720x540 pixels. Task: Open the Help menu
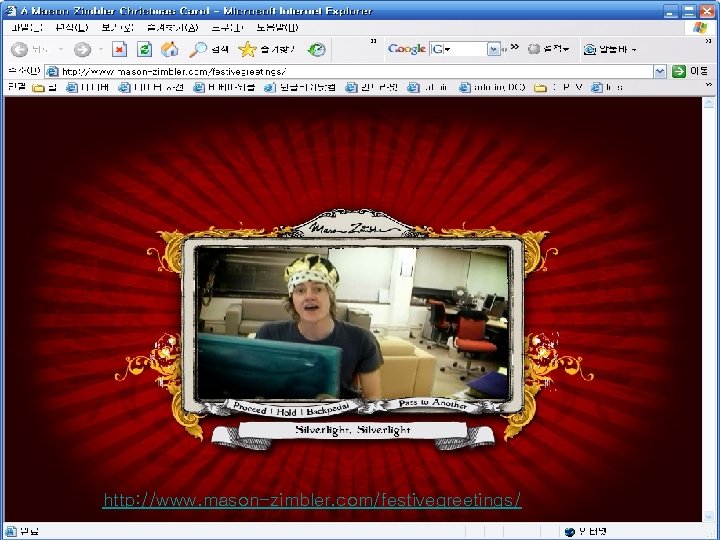coord(277,28)
